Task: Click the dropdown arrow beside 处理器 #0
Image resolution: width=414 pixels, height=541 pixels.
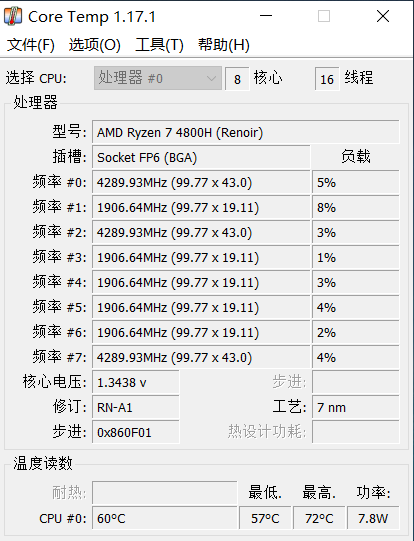Action: click(x=211, y=78)
